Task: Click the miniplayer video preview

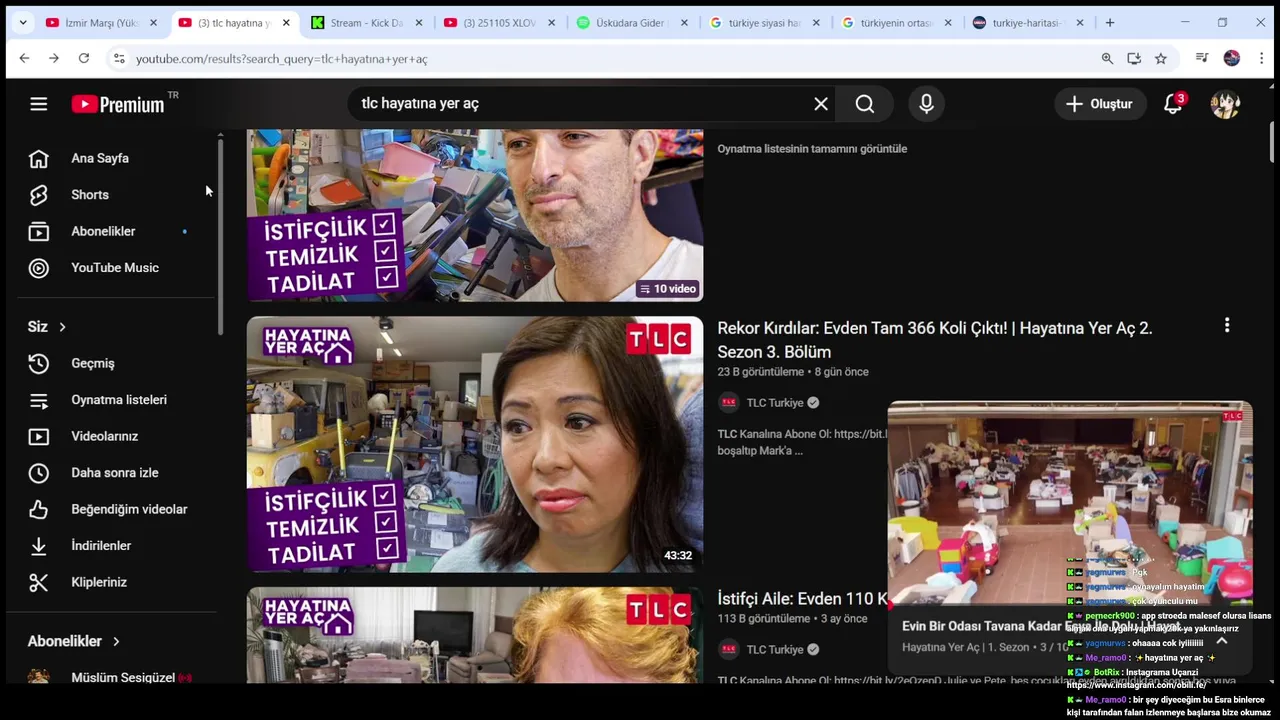Action: click(x=1070, y=504)
